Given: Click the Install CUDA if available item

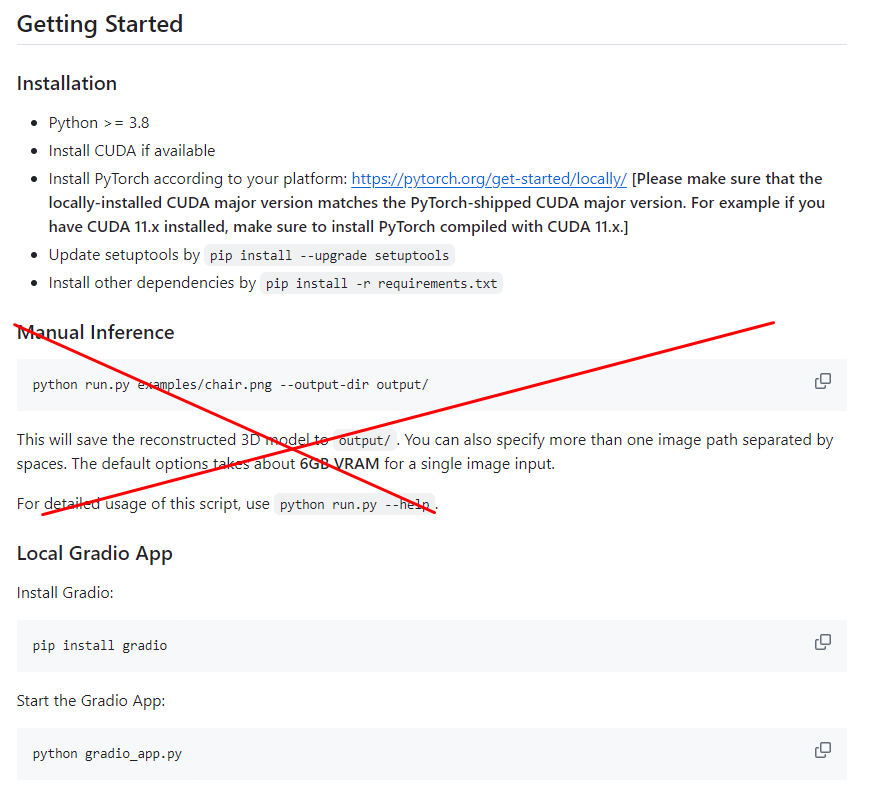Looking at the screenshot, I should [132, 151].
